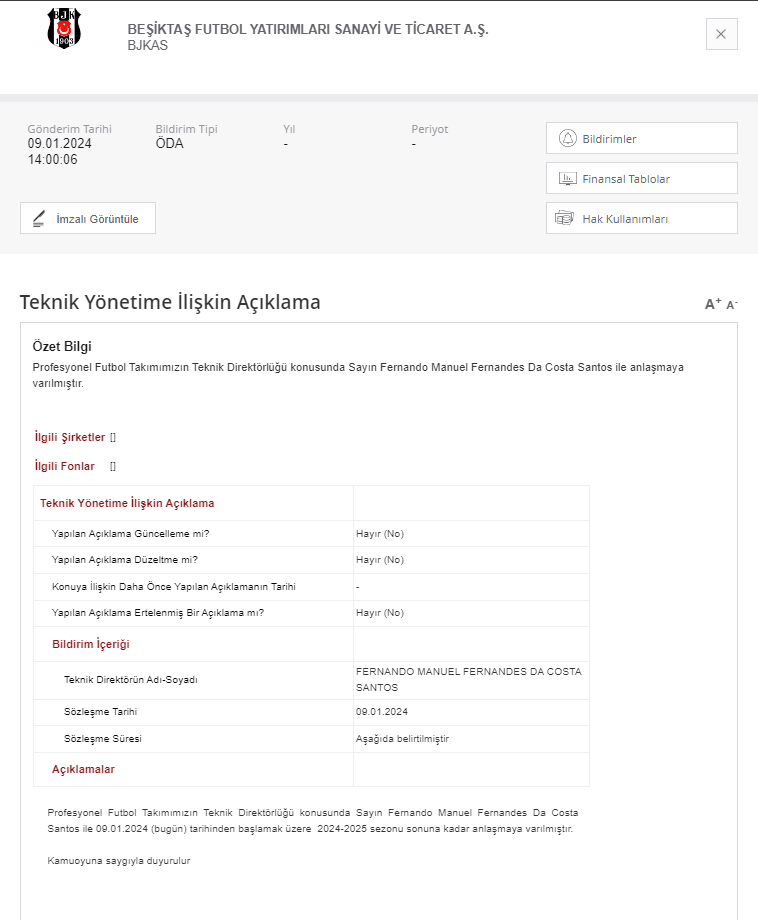Click the Özet Bilgi heading
This screenshot has height=920, width=758.
point(62,346)
